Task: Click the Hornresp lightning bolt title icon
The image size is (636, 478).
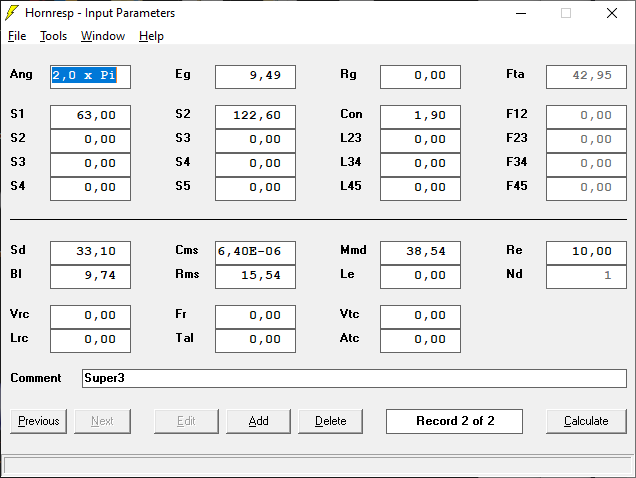Action: pos(12,13)
